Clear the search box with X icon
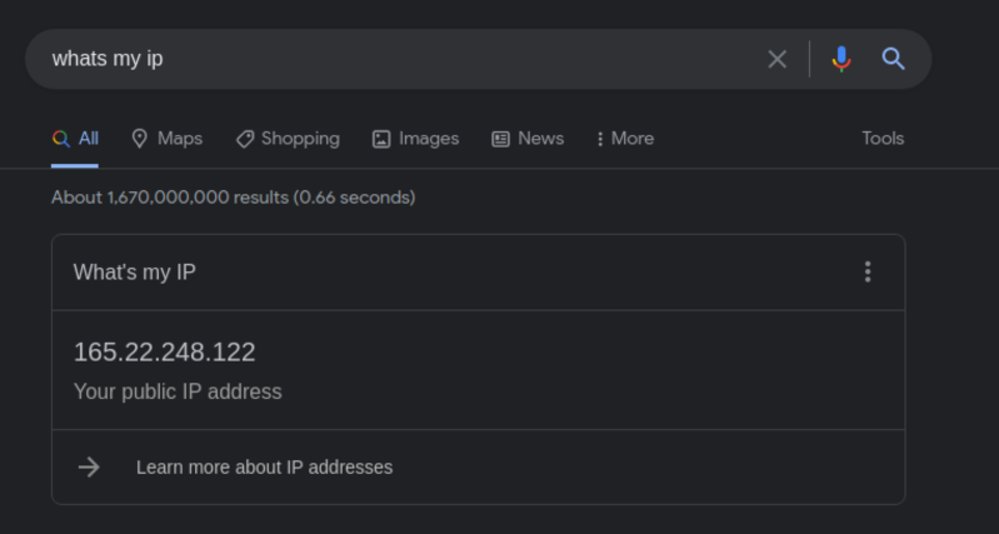The width and height of the screenshot is (999, 534). [777, 59]
